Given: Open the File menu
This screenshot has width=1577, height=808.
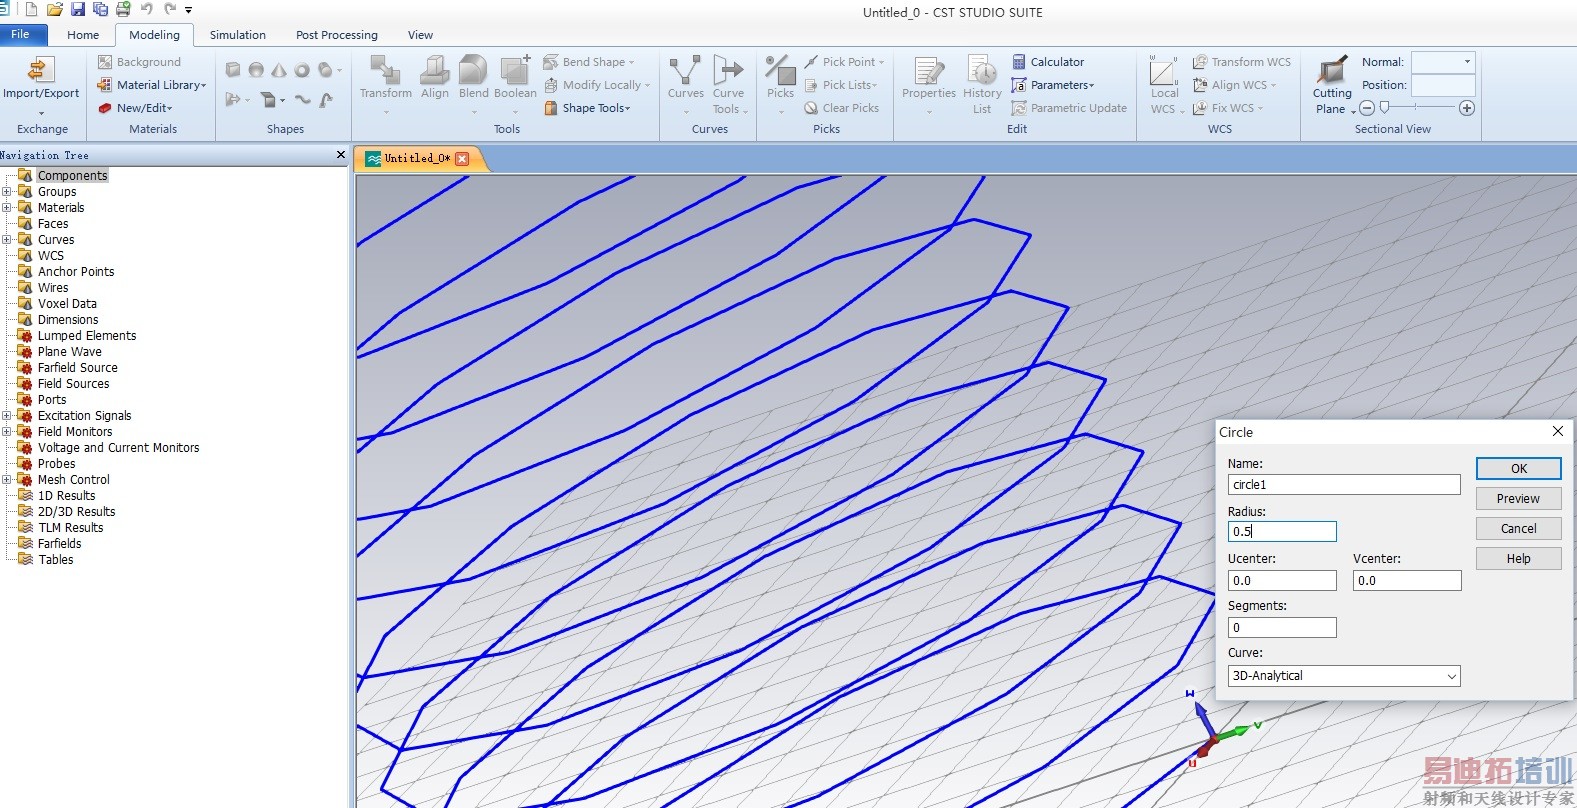Looking at the screenshot, I should pos(25,34).
